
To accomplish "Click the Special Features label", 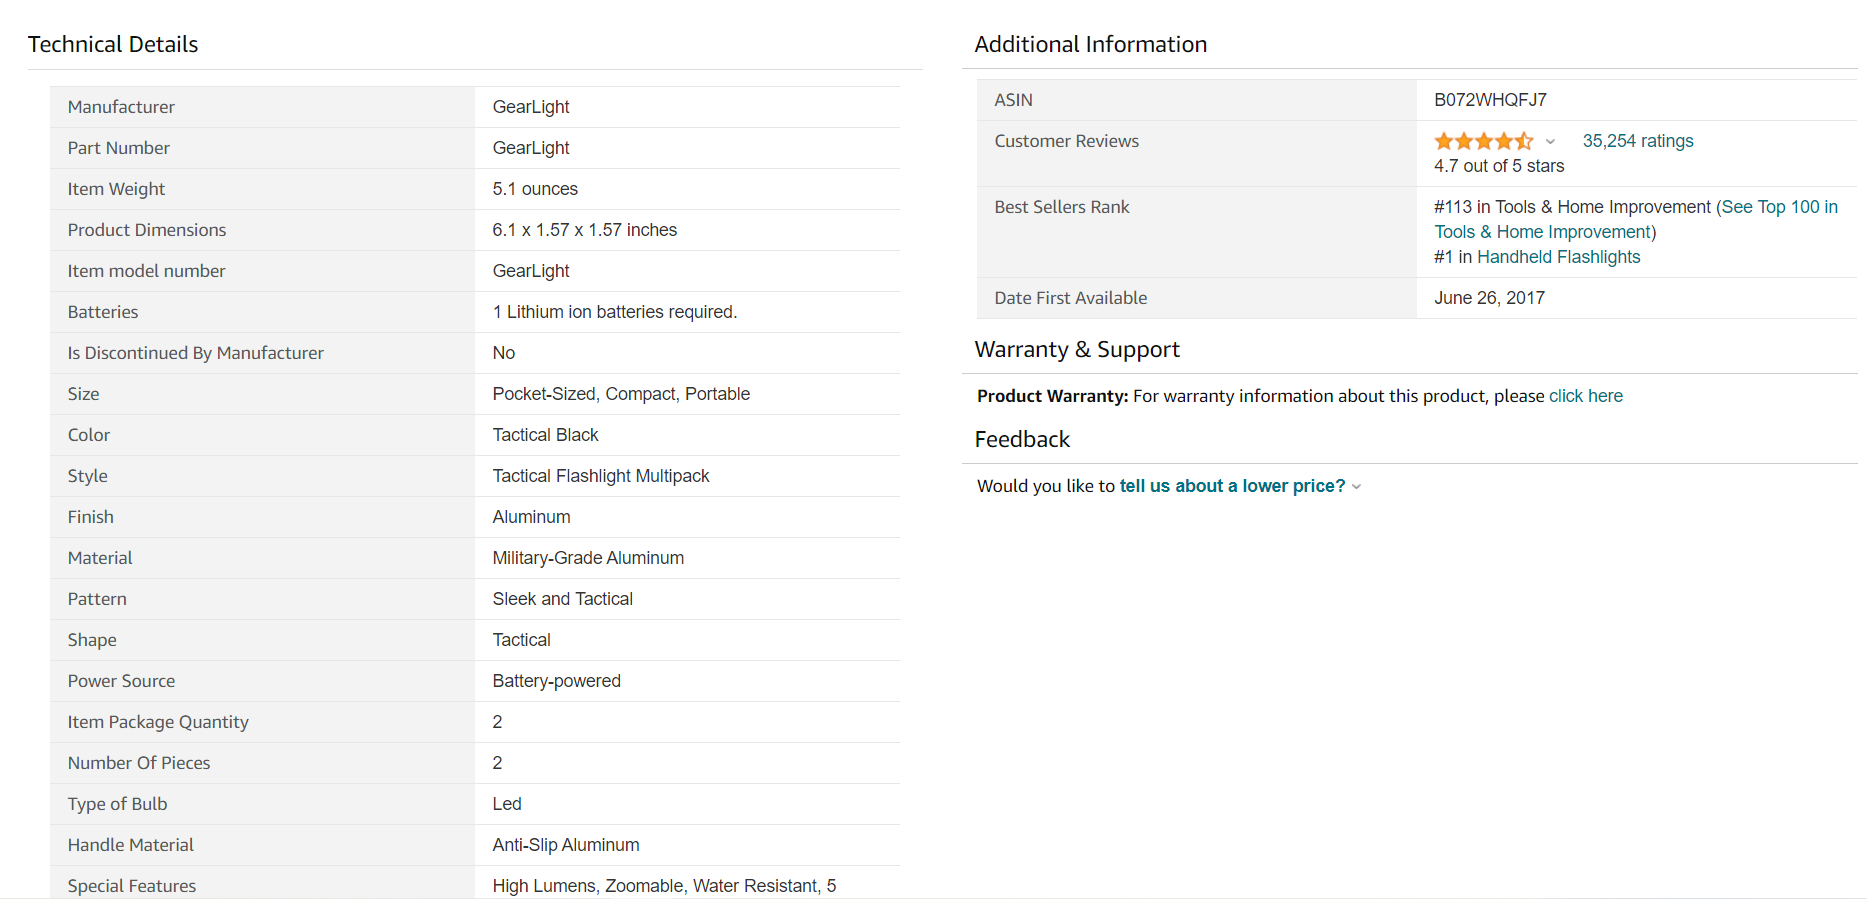I will 132,886.
